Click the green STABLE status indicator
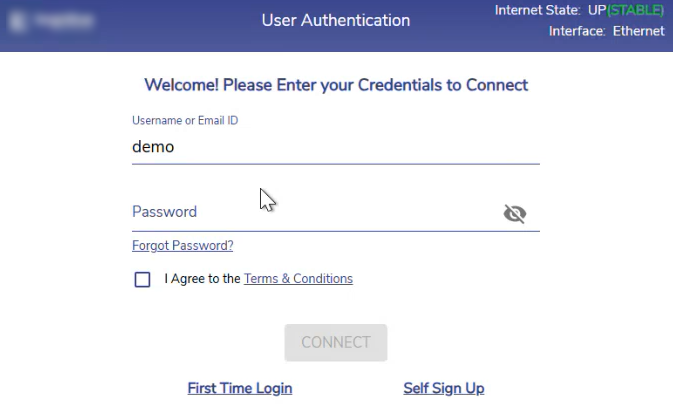Screen dimensions: 673x407 (636, 11)
